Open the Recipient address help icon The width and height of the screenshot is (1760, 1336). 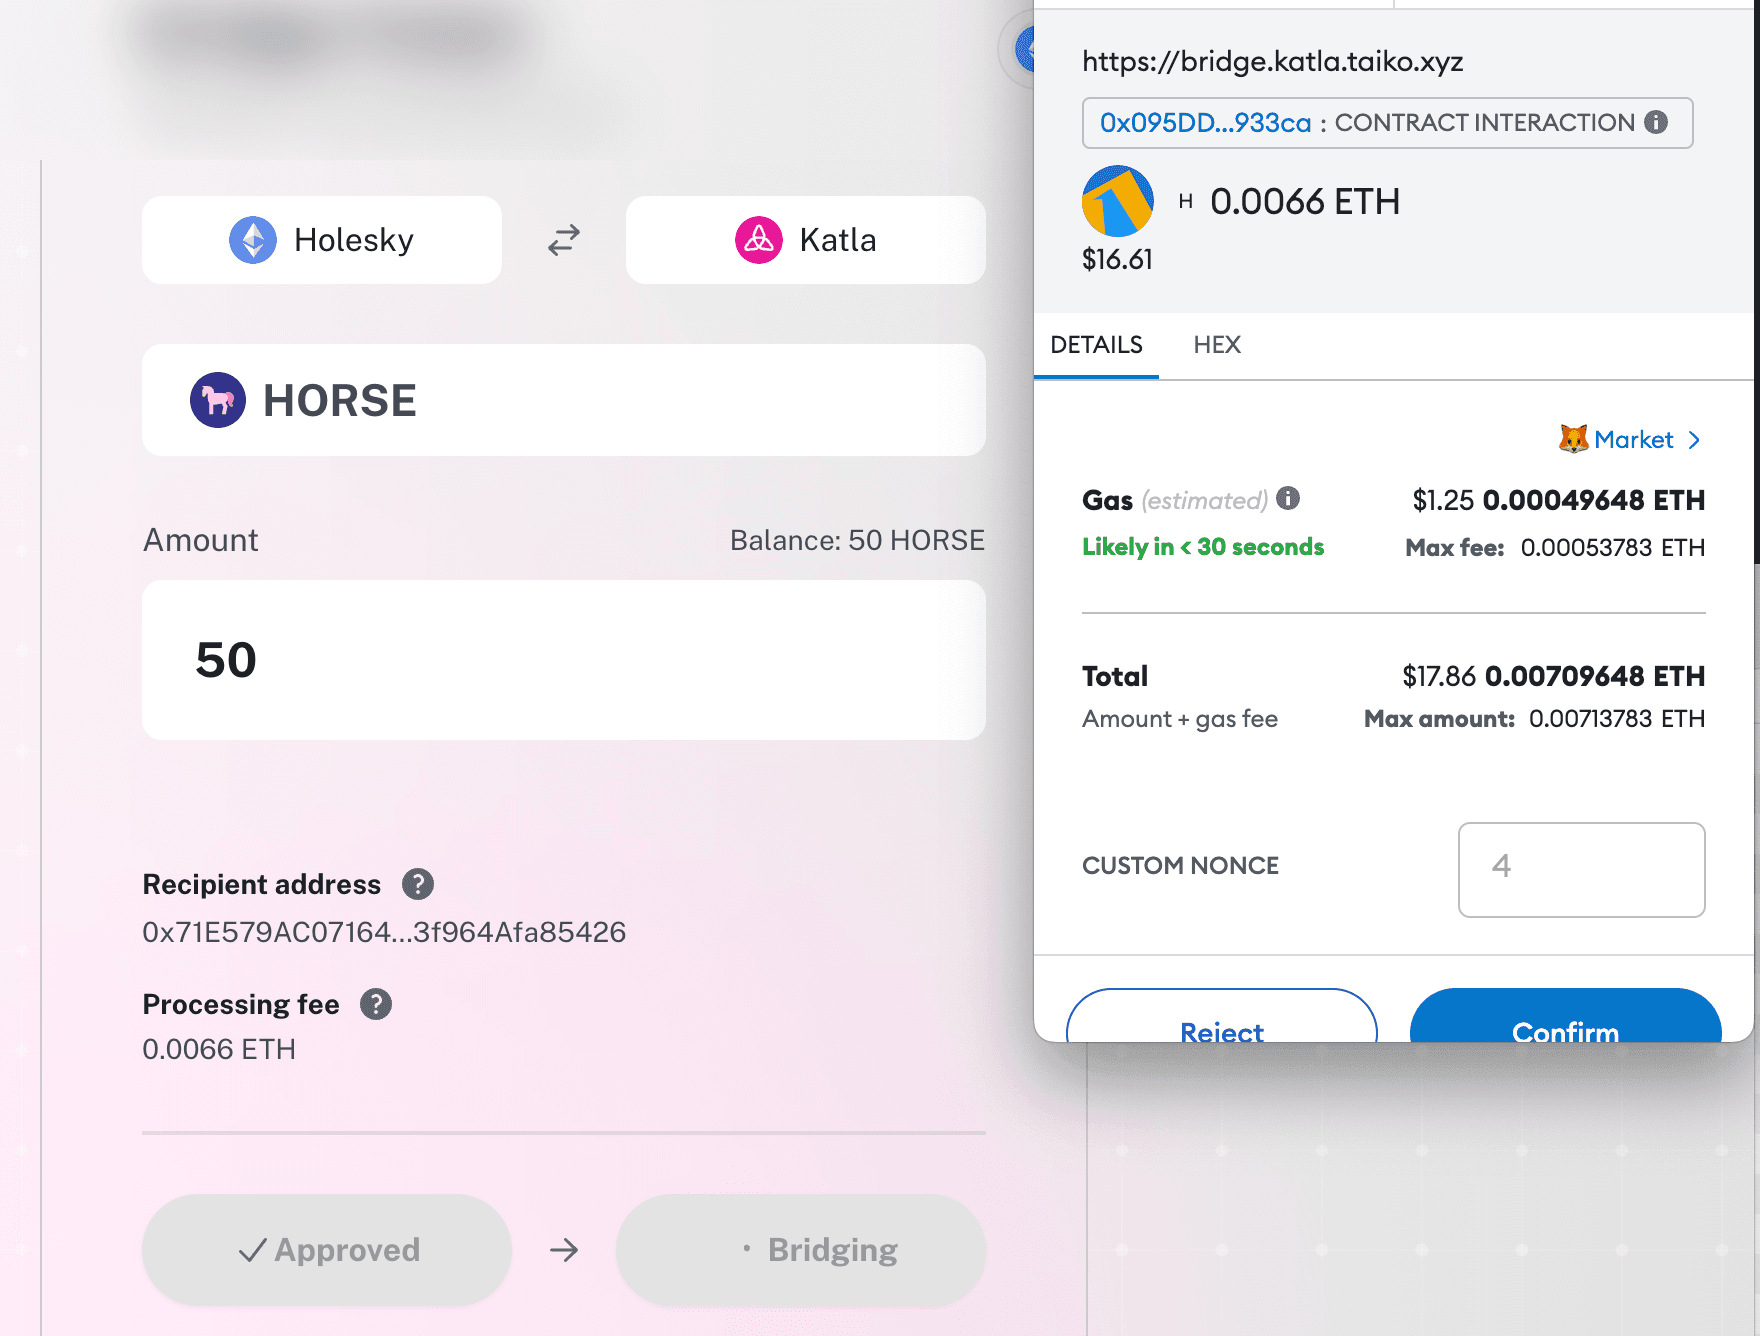pos(418,884)
